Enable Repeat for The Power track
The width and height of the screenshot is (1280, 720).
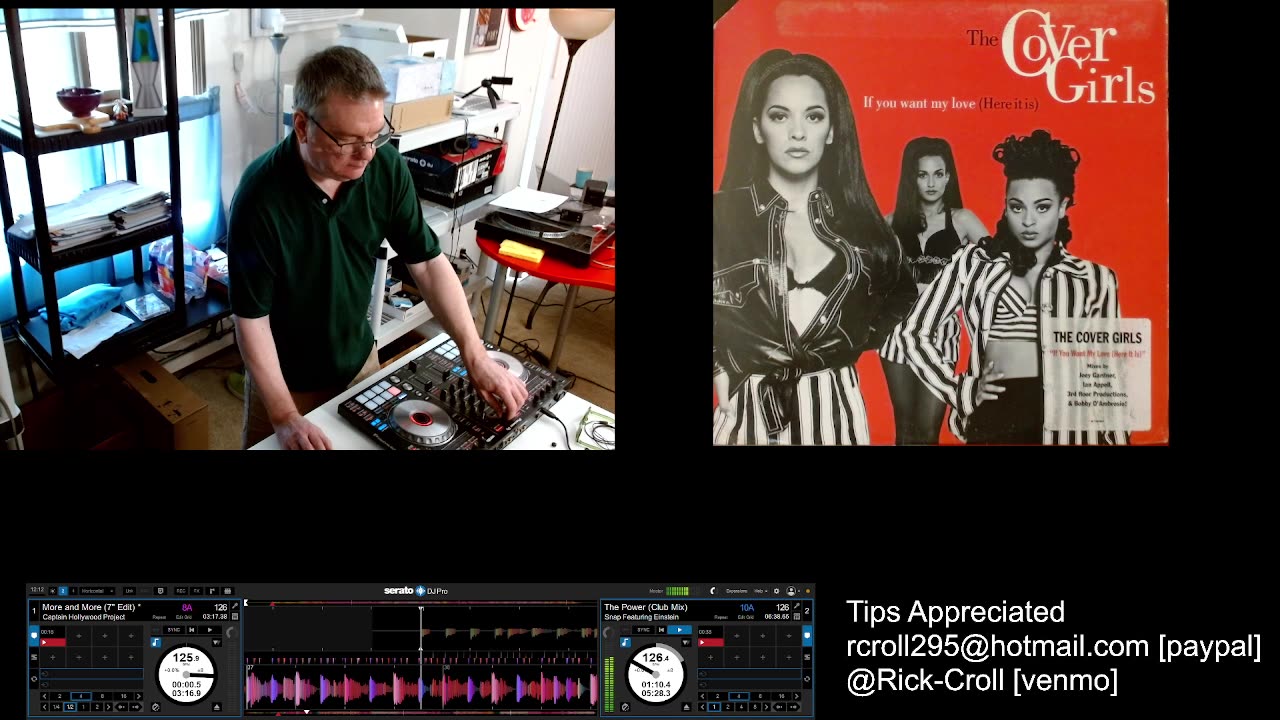[721, 617]
